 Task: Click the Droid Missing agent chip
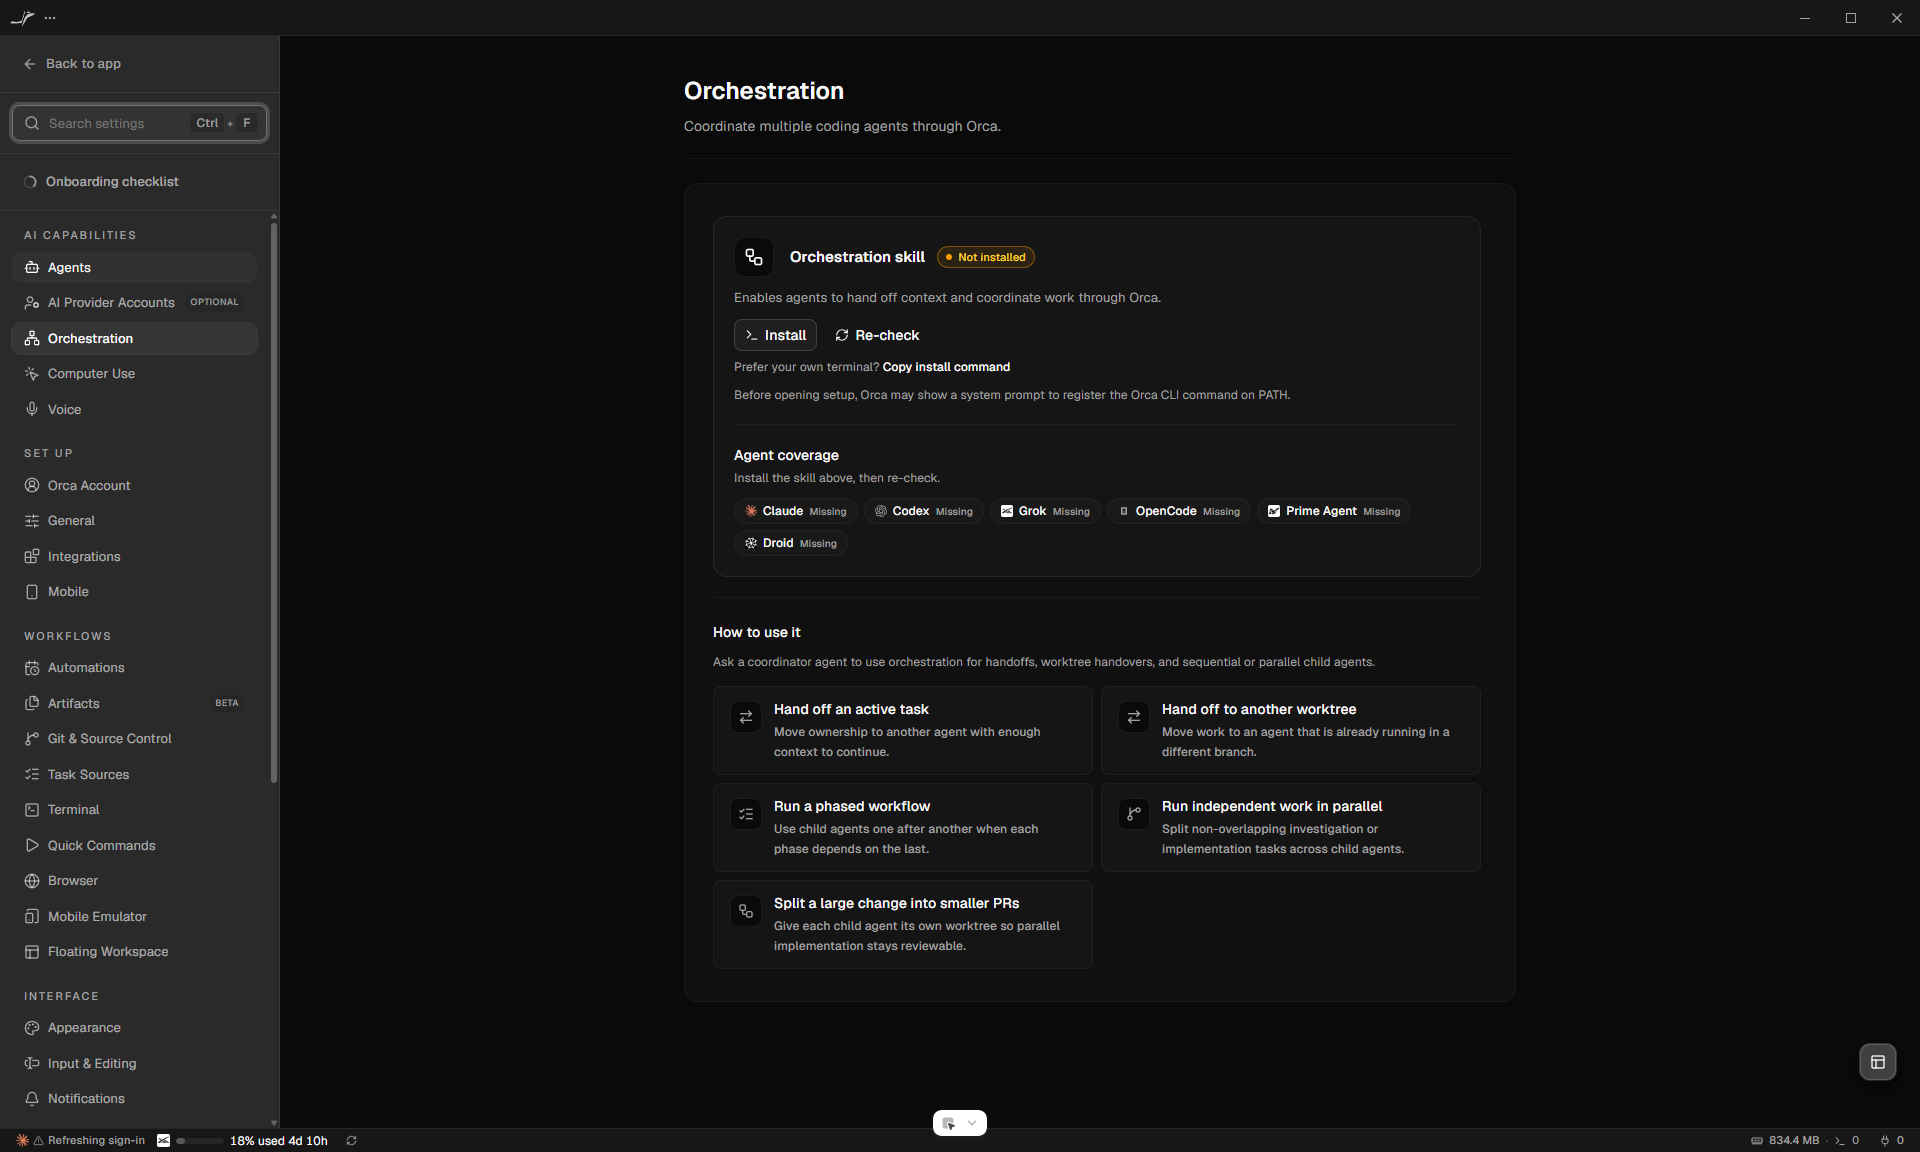pyautogui.click(x=790, y=543)
